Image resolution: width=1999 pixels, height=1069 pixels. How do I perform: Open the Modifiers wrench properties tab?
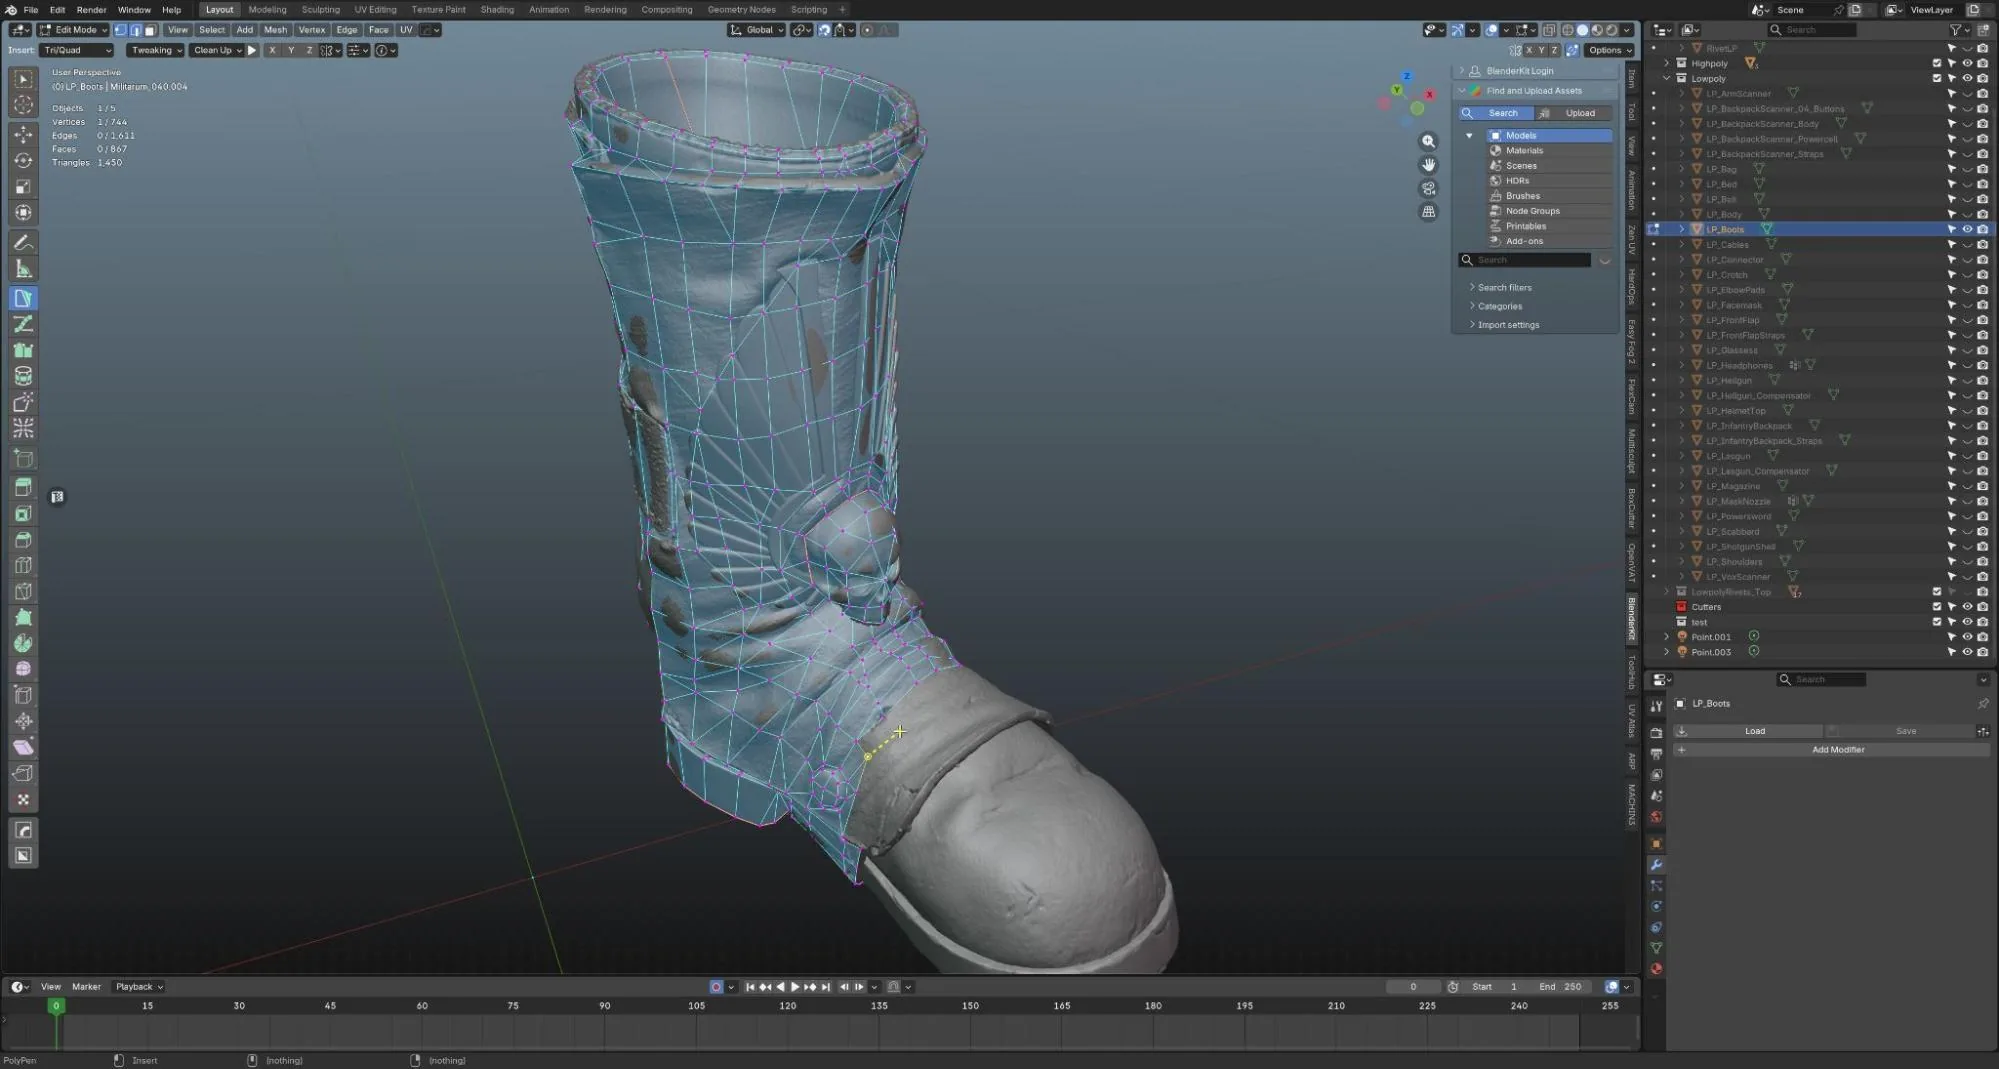pyautogui.click(x=1656, y=865)
